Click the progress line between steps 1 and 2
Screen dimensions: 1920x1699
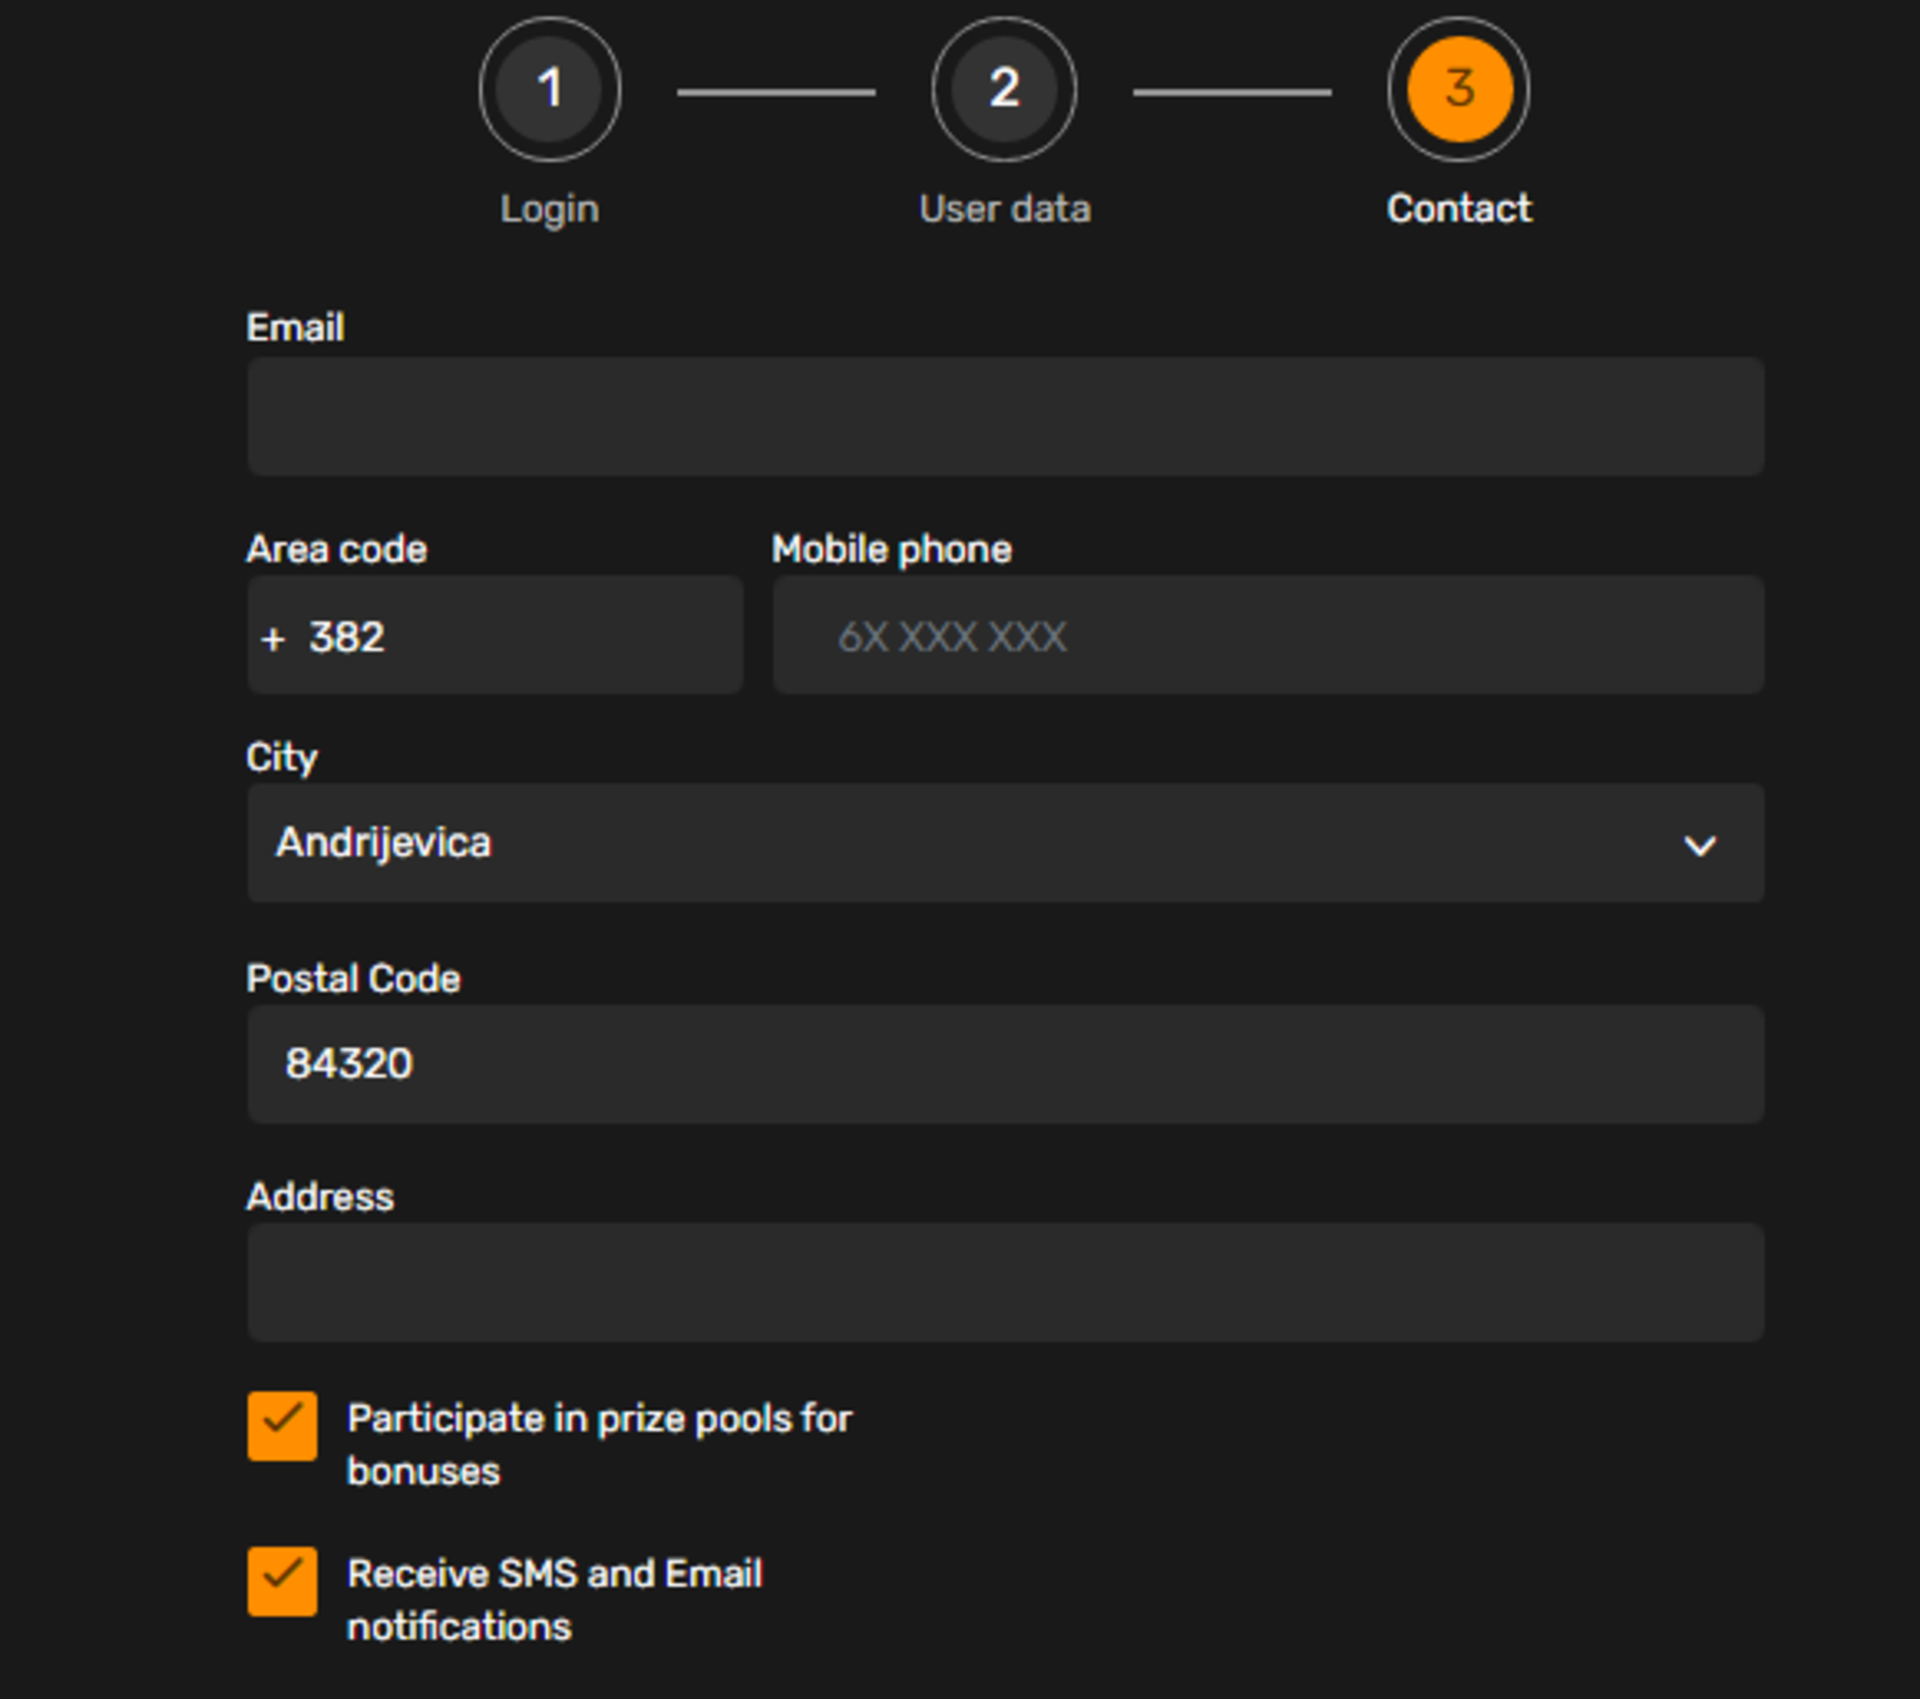click(776, 92)
